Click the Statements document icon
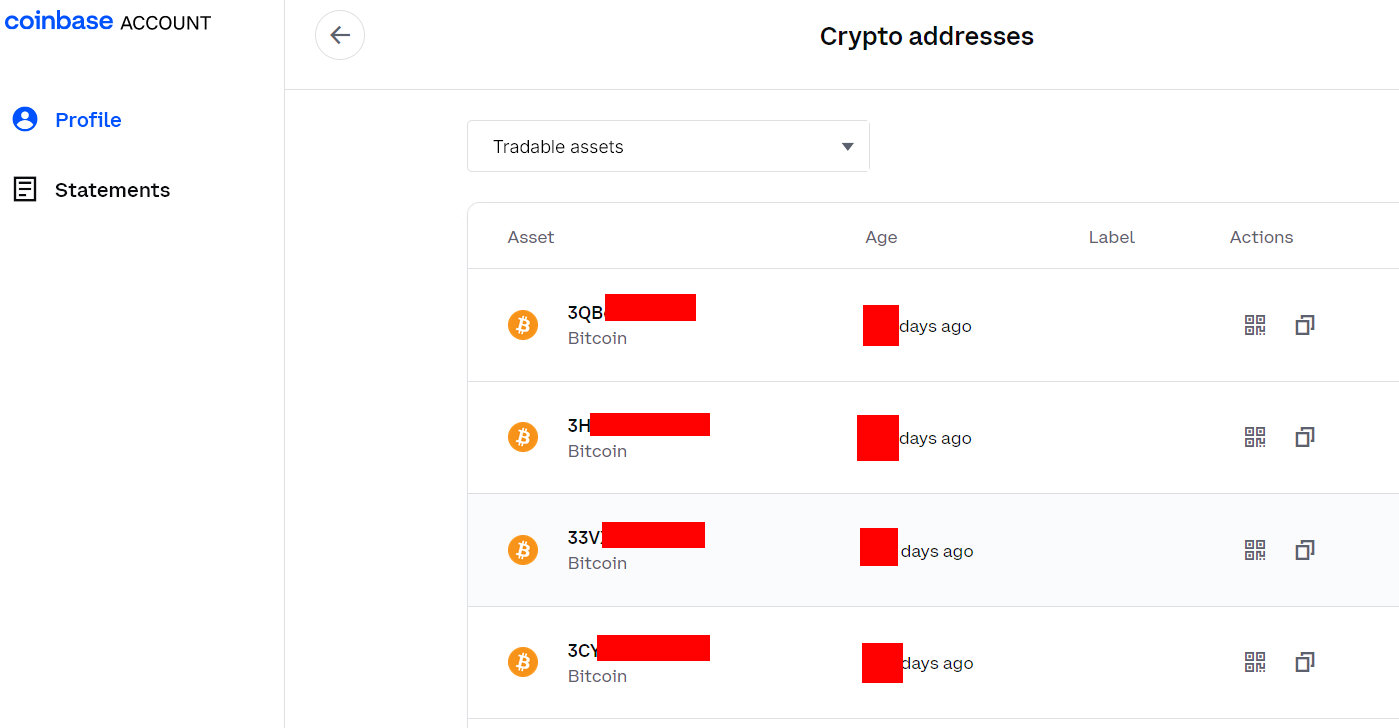 [x=25, y=189]
